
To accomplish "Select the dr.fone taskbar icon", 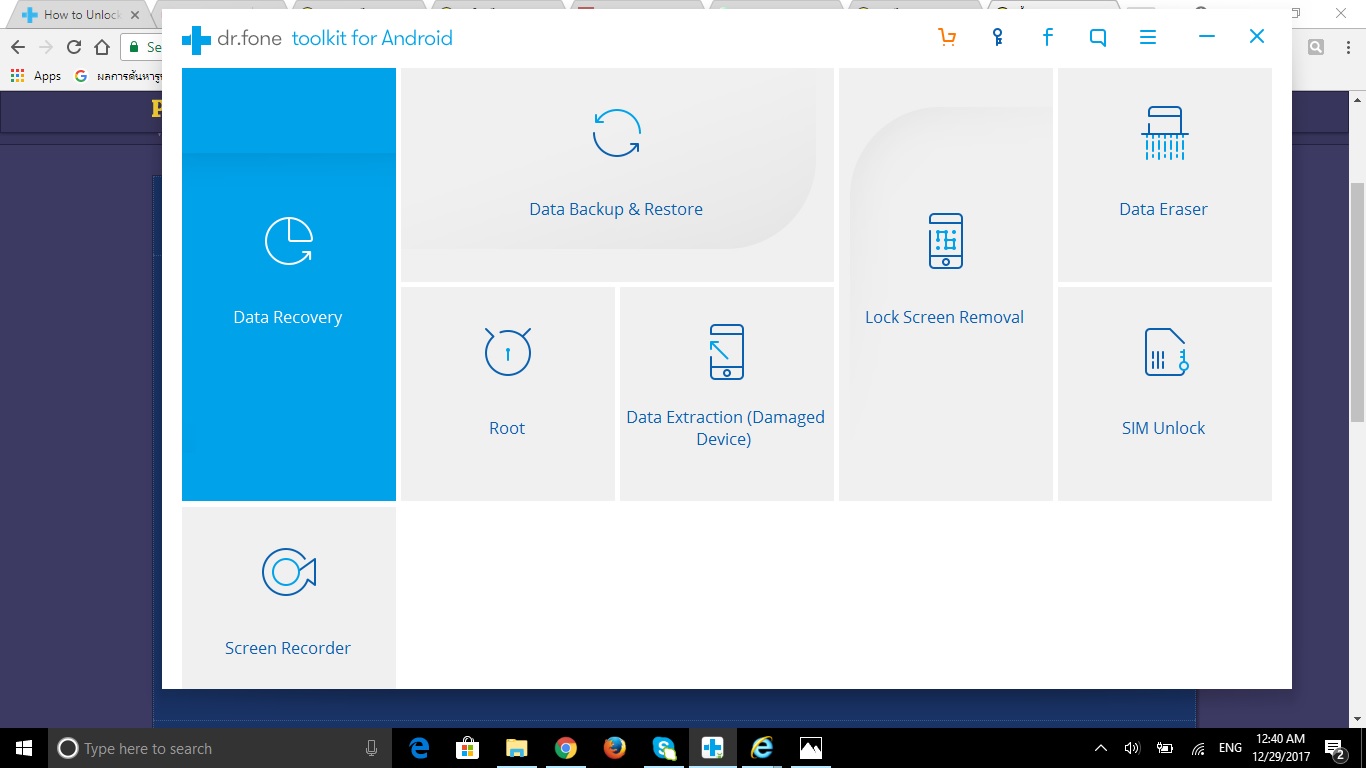I will click(712, 748).
